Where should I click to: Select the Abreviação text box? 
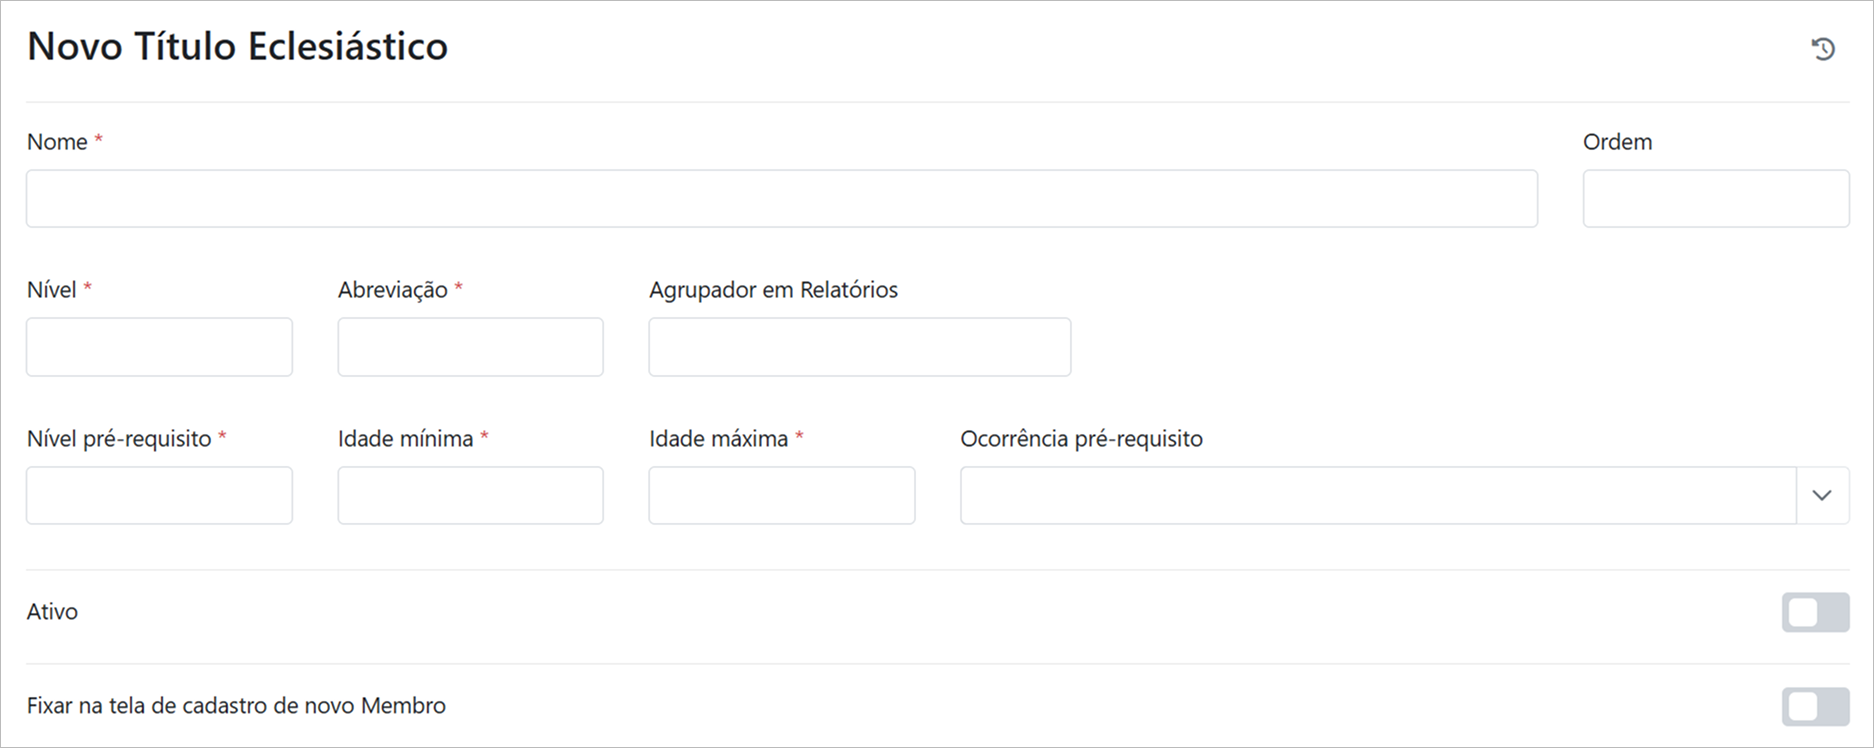click(470, 347)
